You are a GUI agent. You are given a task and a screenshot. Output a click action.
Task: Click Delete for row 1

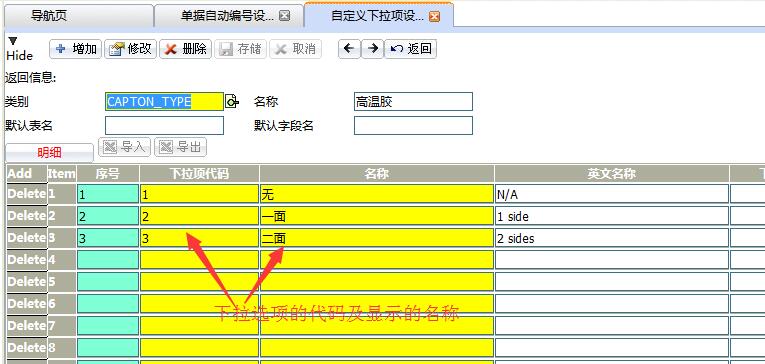coord(27,194)
